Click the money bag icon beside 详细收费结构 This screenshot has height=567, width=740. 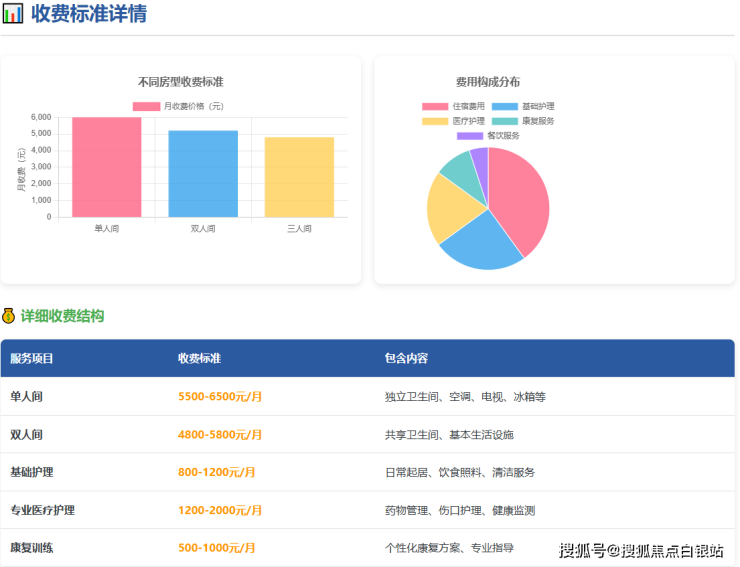click(x=9, y=316)
